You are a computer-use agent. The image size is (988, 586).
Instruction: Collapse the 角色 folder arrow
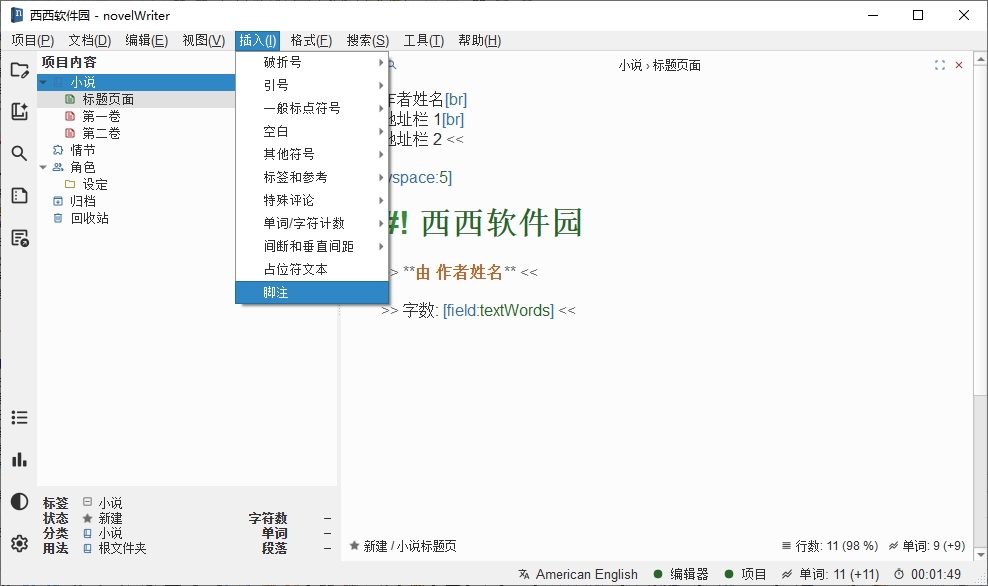point(43,168)
